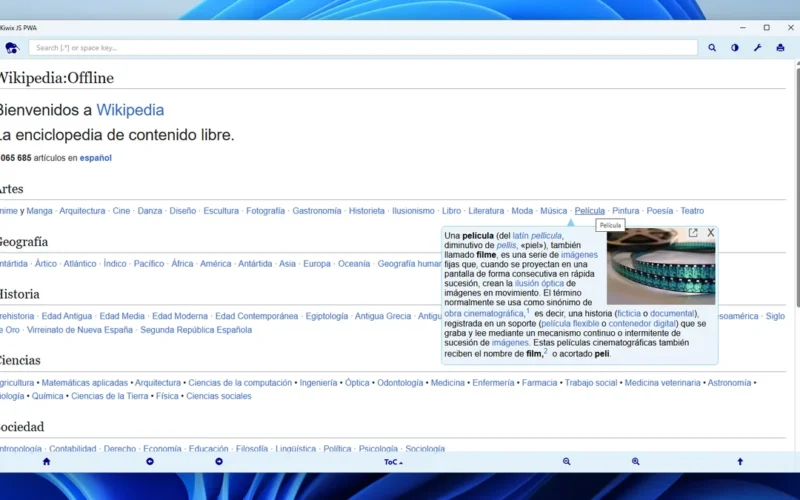Open the Escultura article link
The image size is (800, 500).
coord(221,211)
